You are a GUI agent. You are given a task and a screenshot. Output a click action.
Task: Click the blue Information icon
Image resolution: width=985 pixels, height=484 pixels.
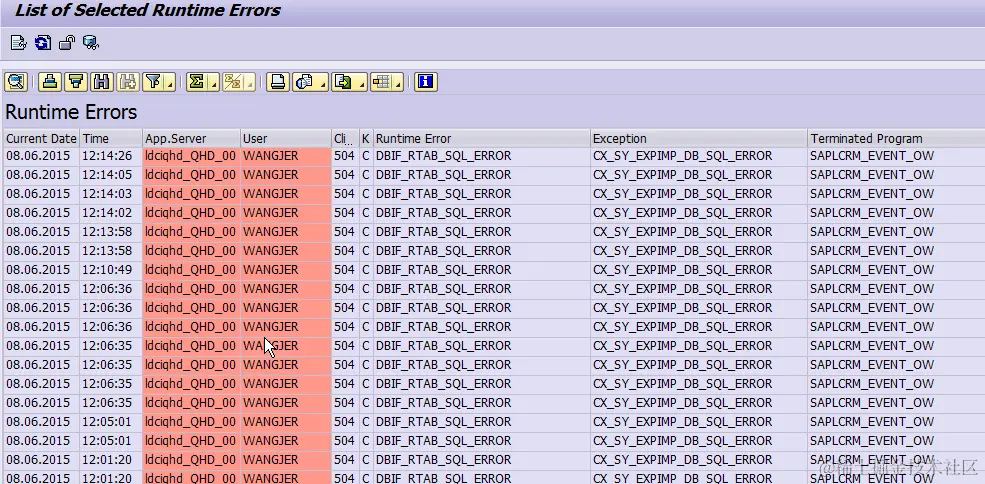click(x=425, y=82)
